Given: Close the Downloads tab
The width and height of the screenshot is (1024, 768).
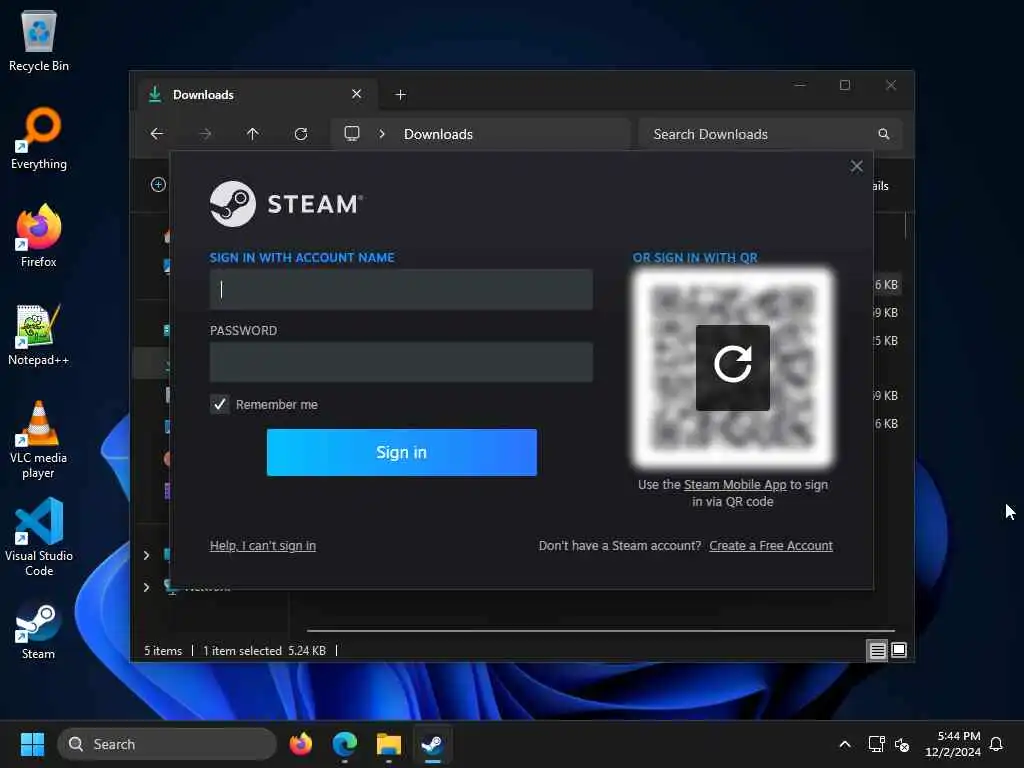Looking at the screenshot, I should (x=357, y=94).
